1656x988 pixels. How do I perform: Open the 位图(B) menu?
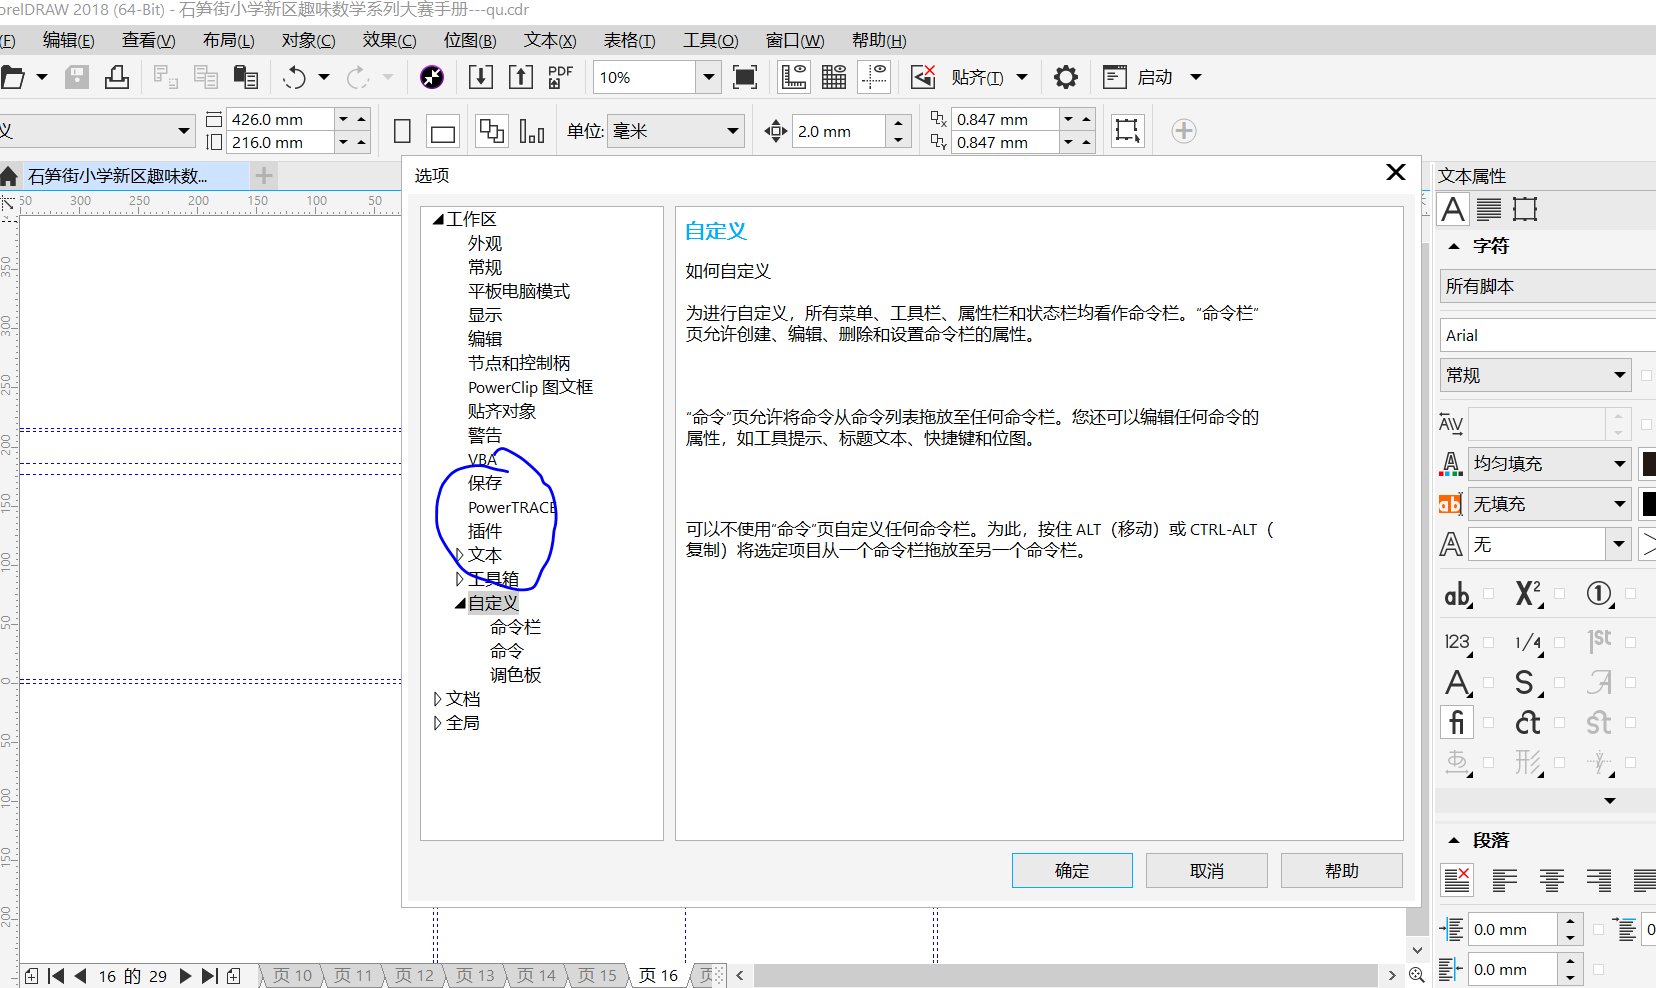pos(470,41)
